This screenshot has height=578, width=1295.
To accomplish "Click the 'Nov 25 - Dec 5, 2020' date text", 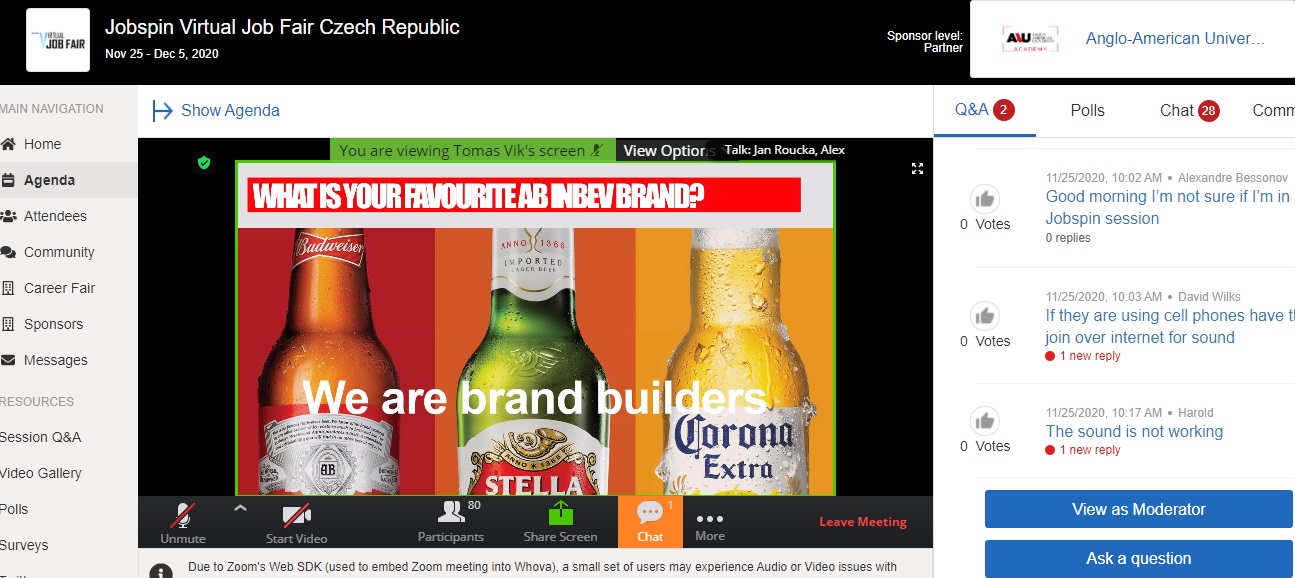I will [x=161, y=54].
